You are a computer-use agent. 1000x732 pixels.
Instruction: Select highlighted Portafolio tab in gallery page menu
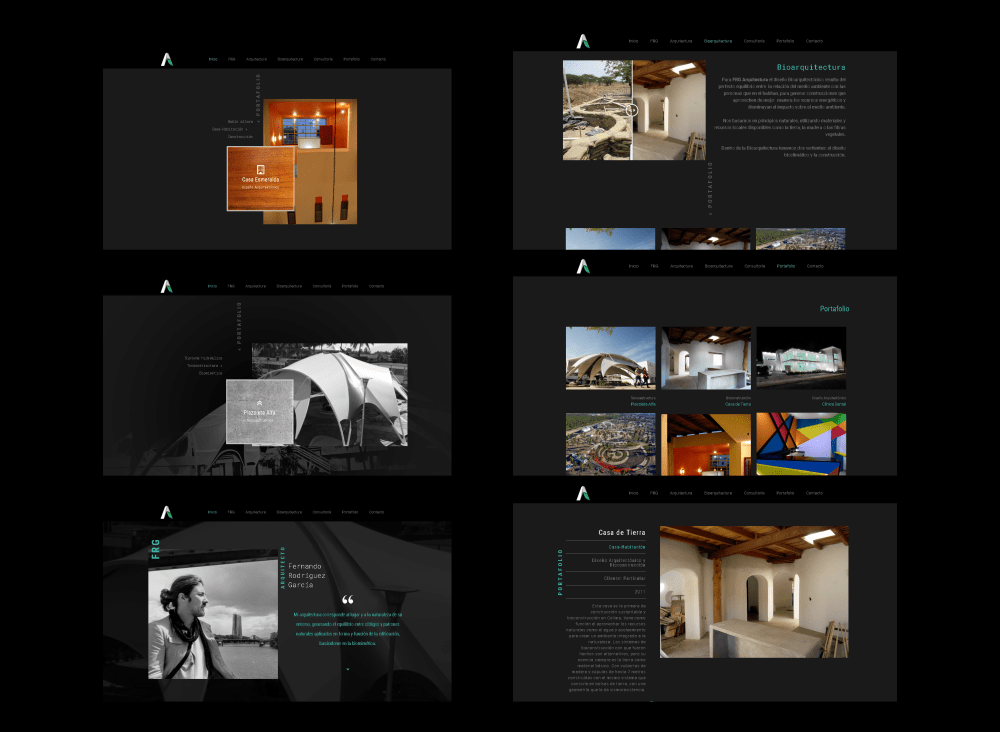click(x=785, y=266)
